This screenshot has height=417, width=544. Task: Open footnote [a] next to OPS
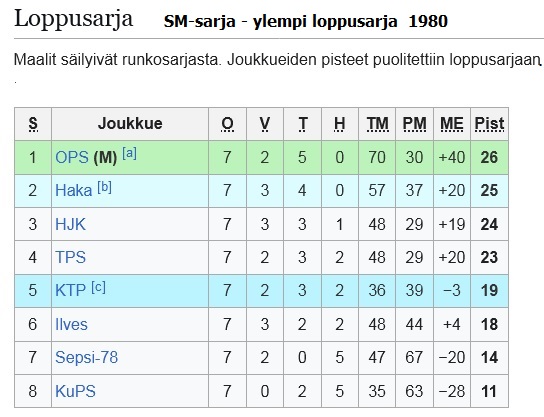129,154
